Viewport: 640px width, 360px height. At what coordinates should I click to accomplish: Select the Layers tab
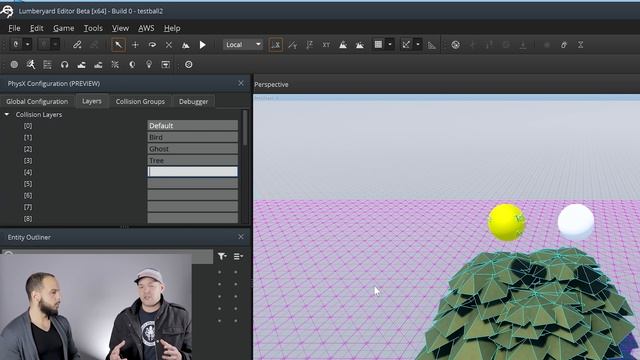pyautogui.click(x=92, y=101)
